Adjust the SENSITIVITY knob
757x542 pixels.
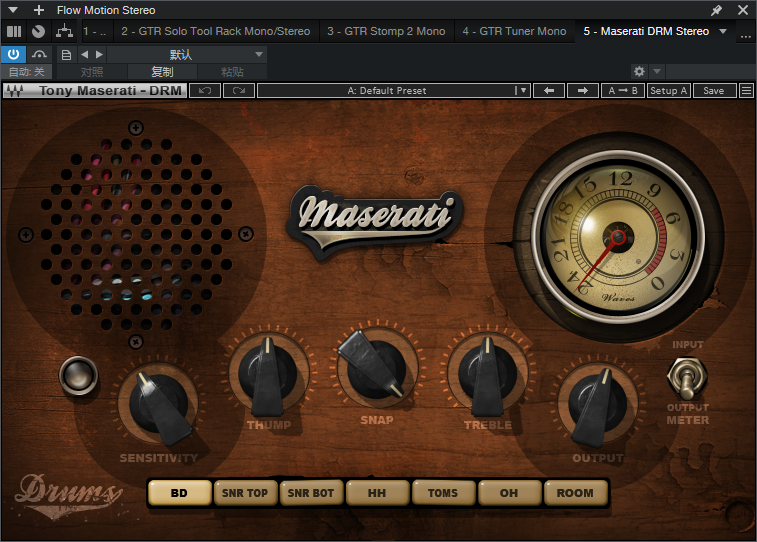coord(159,404)
